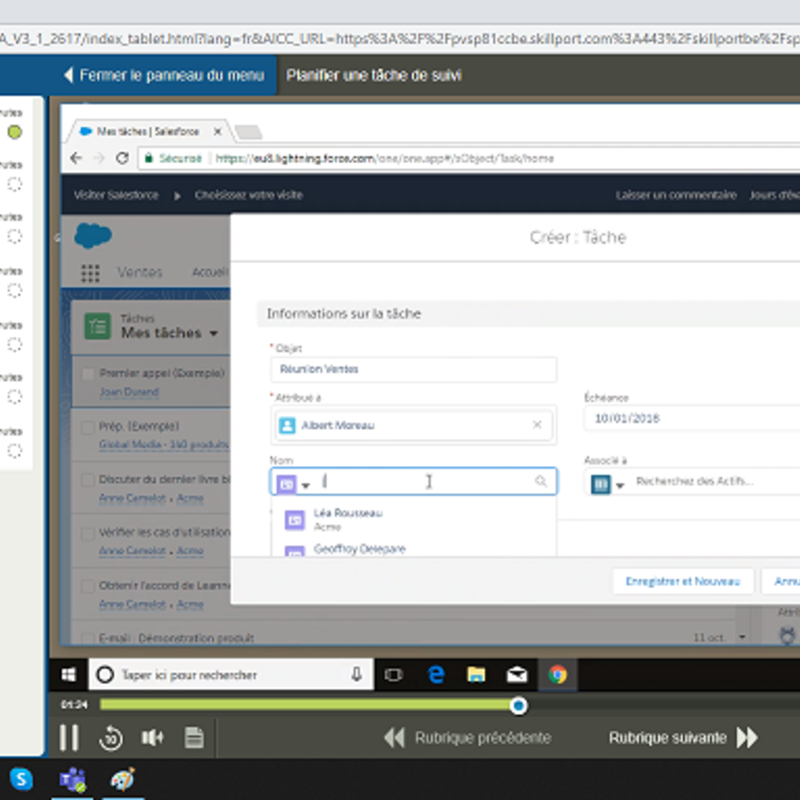Click Taper ici pour rechercher box
800x800 pixels.
[231, 675]
